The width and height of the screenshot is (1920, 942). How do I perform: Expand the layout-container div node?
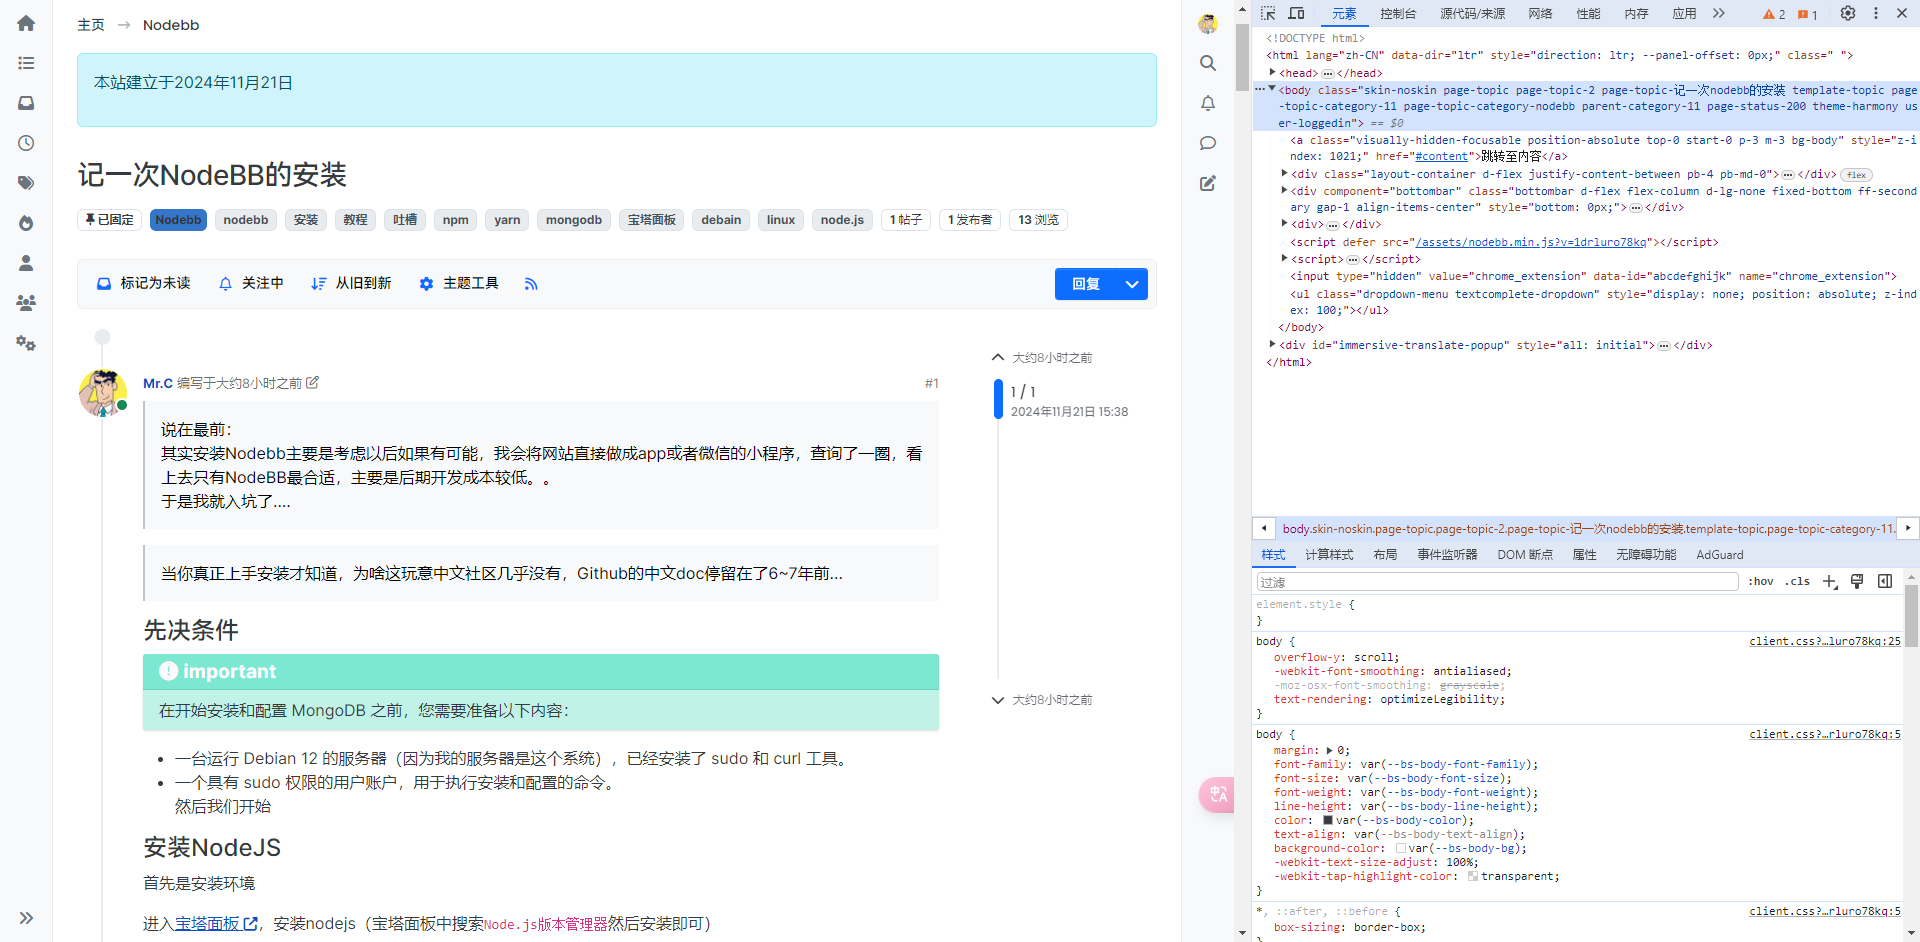[1284, 174]
